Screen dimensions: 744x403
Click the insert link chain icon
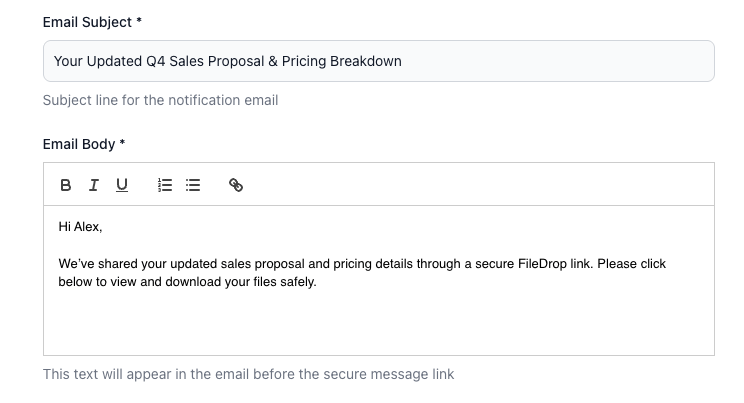pos(236,185)
